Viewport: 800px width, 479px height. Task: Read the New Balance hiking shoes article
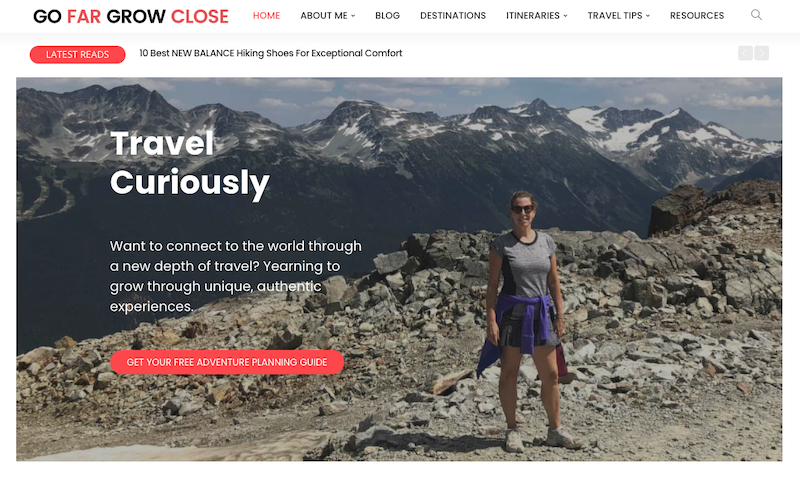271,53
